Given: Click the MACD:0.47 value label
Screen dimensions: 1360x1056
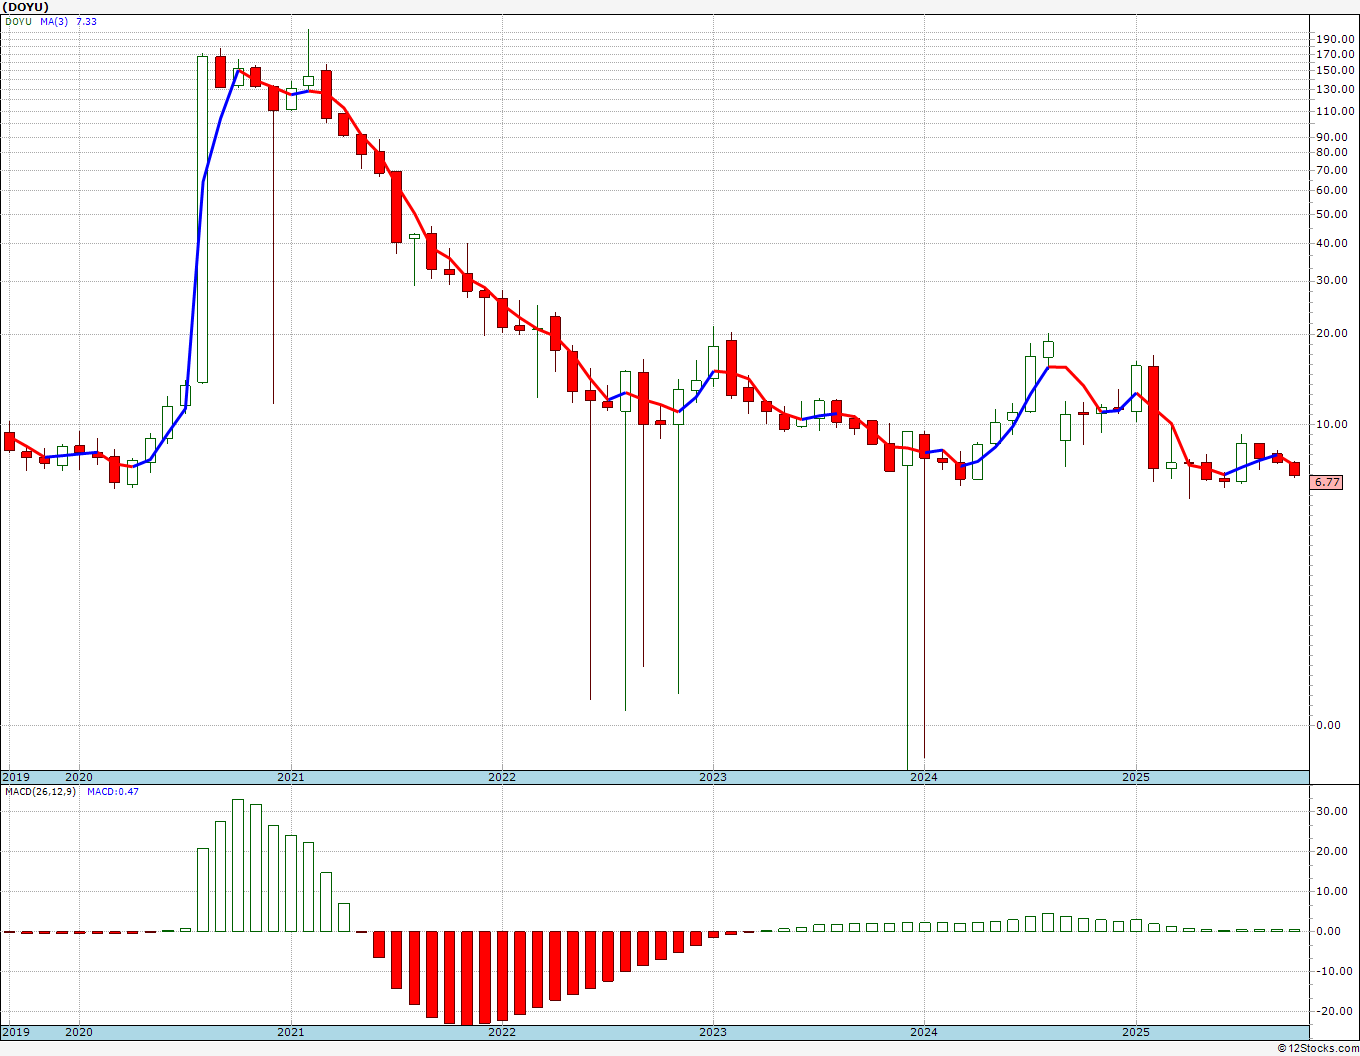Looking at the screenshot, I should (x=112, y=792).
